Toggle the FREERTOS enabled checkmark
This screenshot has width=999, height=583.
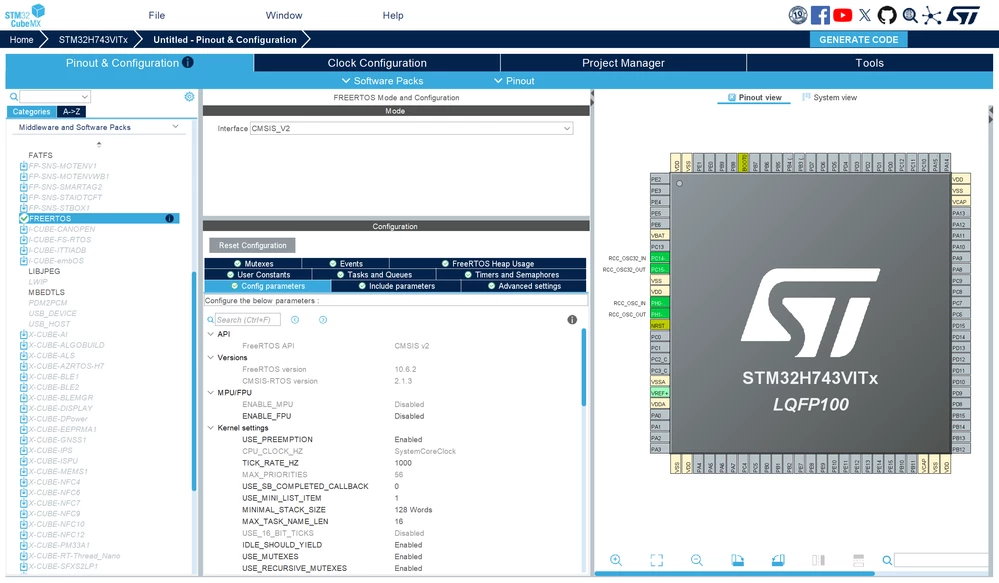click(24, 219)
